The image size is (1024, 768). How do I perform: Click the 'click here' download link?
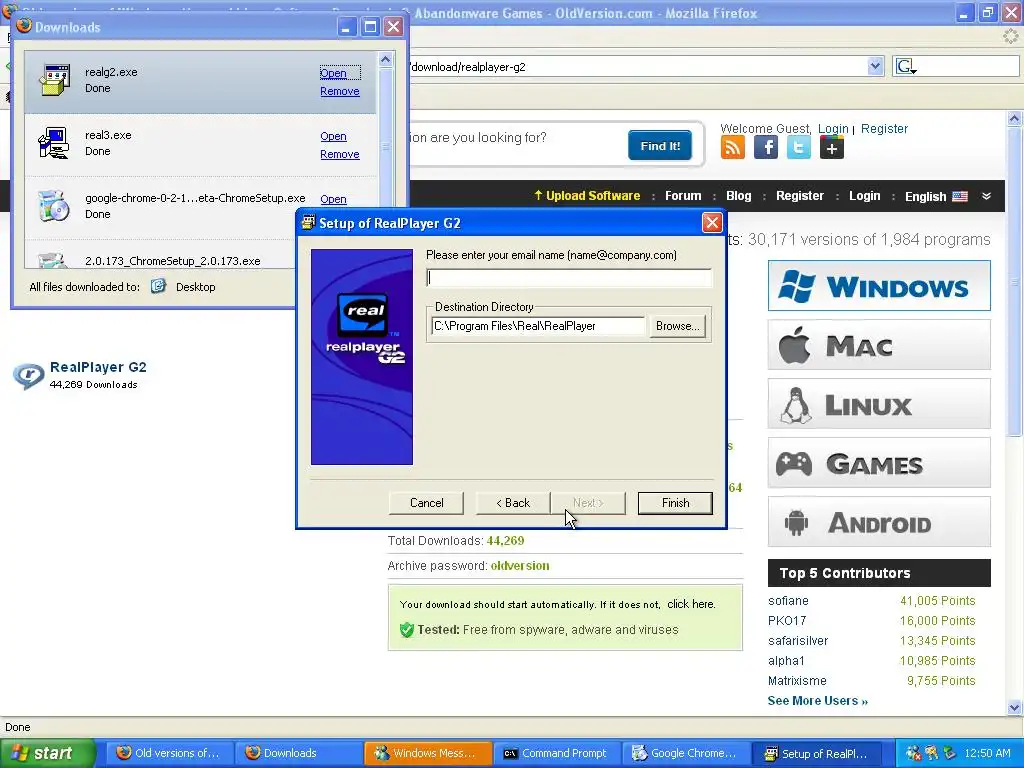691,604
